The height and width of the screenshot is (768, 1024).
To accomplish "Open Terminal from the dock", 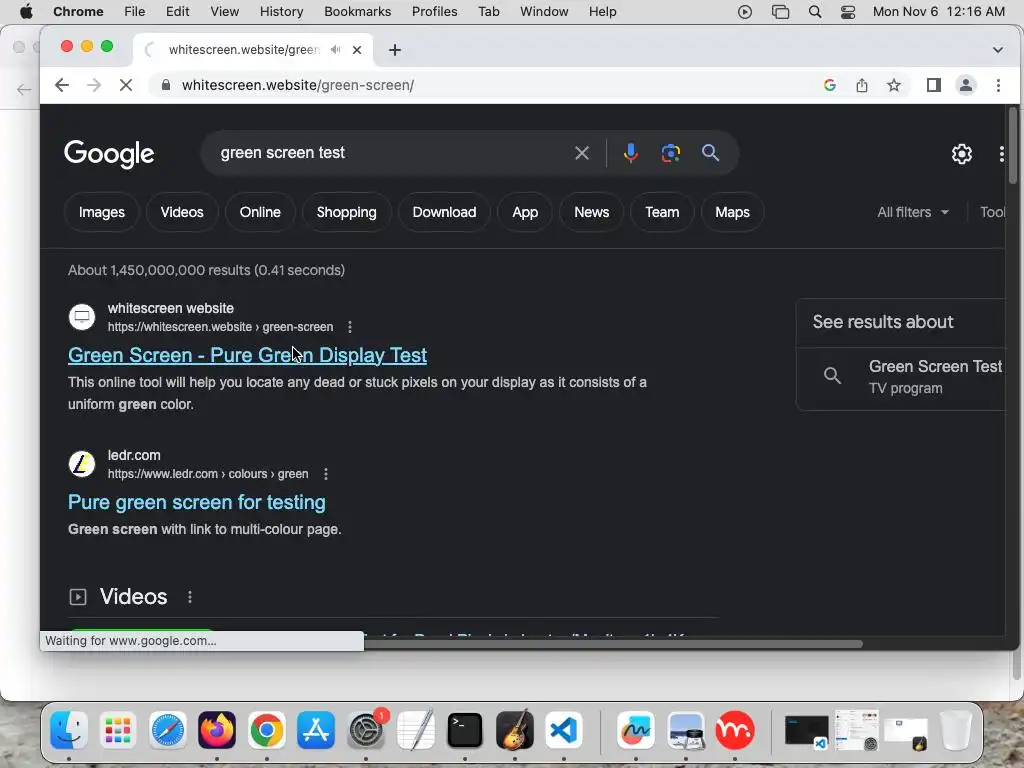I will pos(465,730).
